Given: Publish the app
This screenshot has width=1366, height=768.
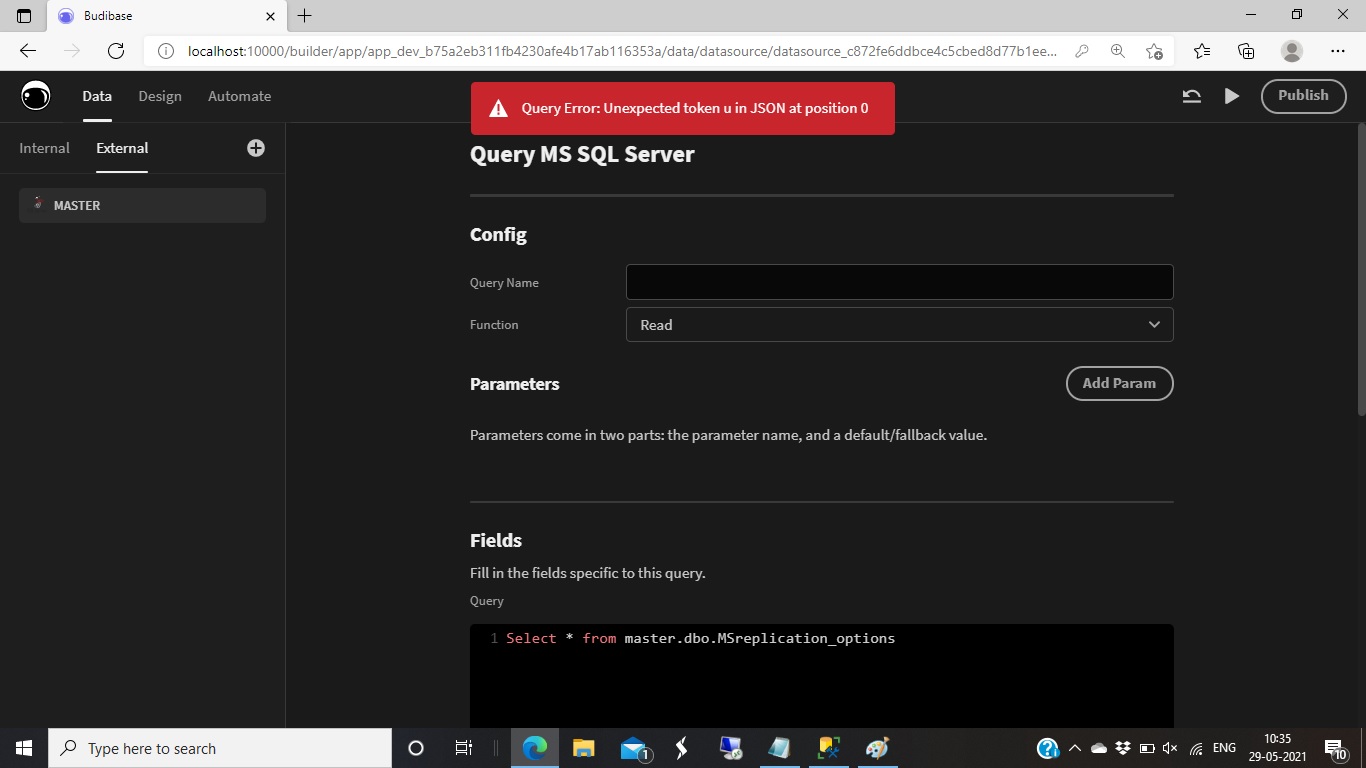Looking at the screenshot, I should 1303,96.
